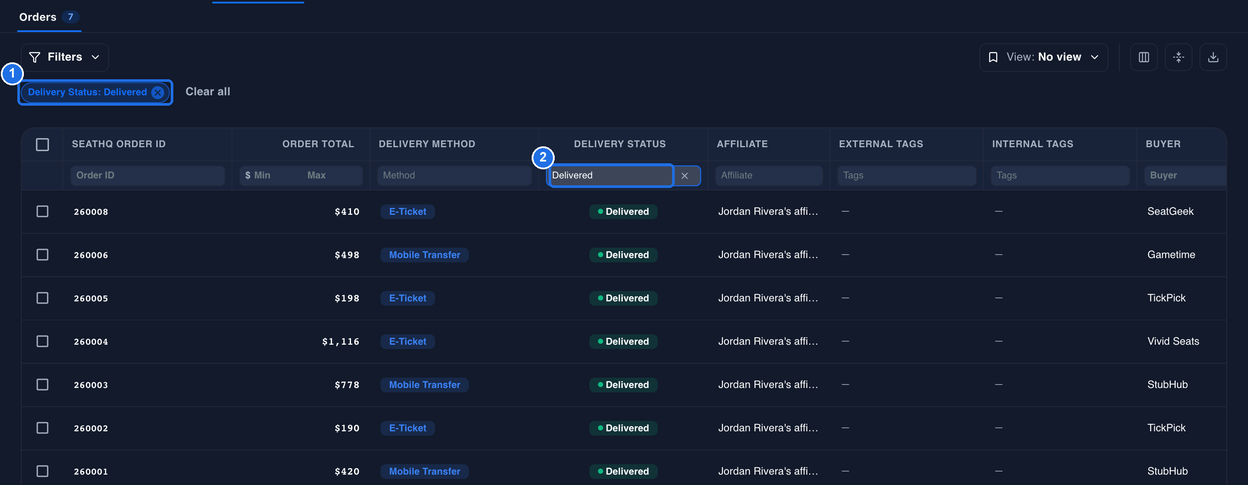Click the Buyer filter field
The width and height of the screenshot is (1248, 485).
[1186, 175]
